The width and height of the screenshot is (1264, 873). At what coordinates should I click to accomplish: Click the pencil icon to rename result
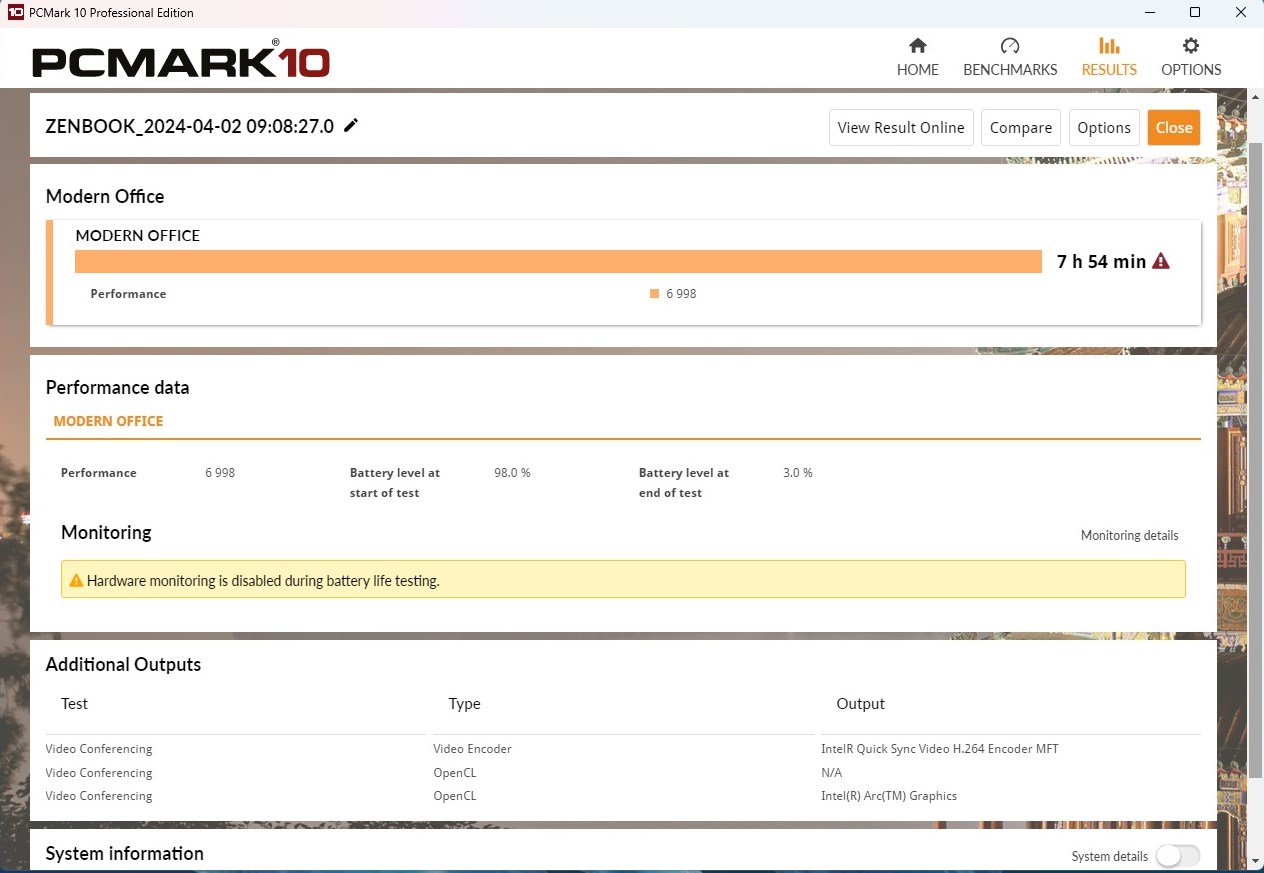pos(351,125)
